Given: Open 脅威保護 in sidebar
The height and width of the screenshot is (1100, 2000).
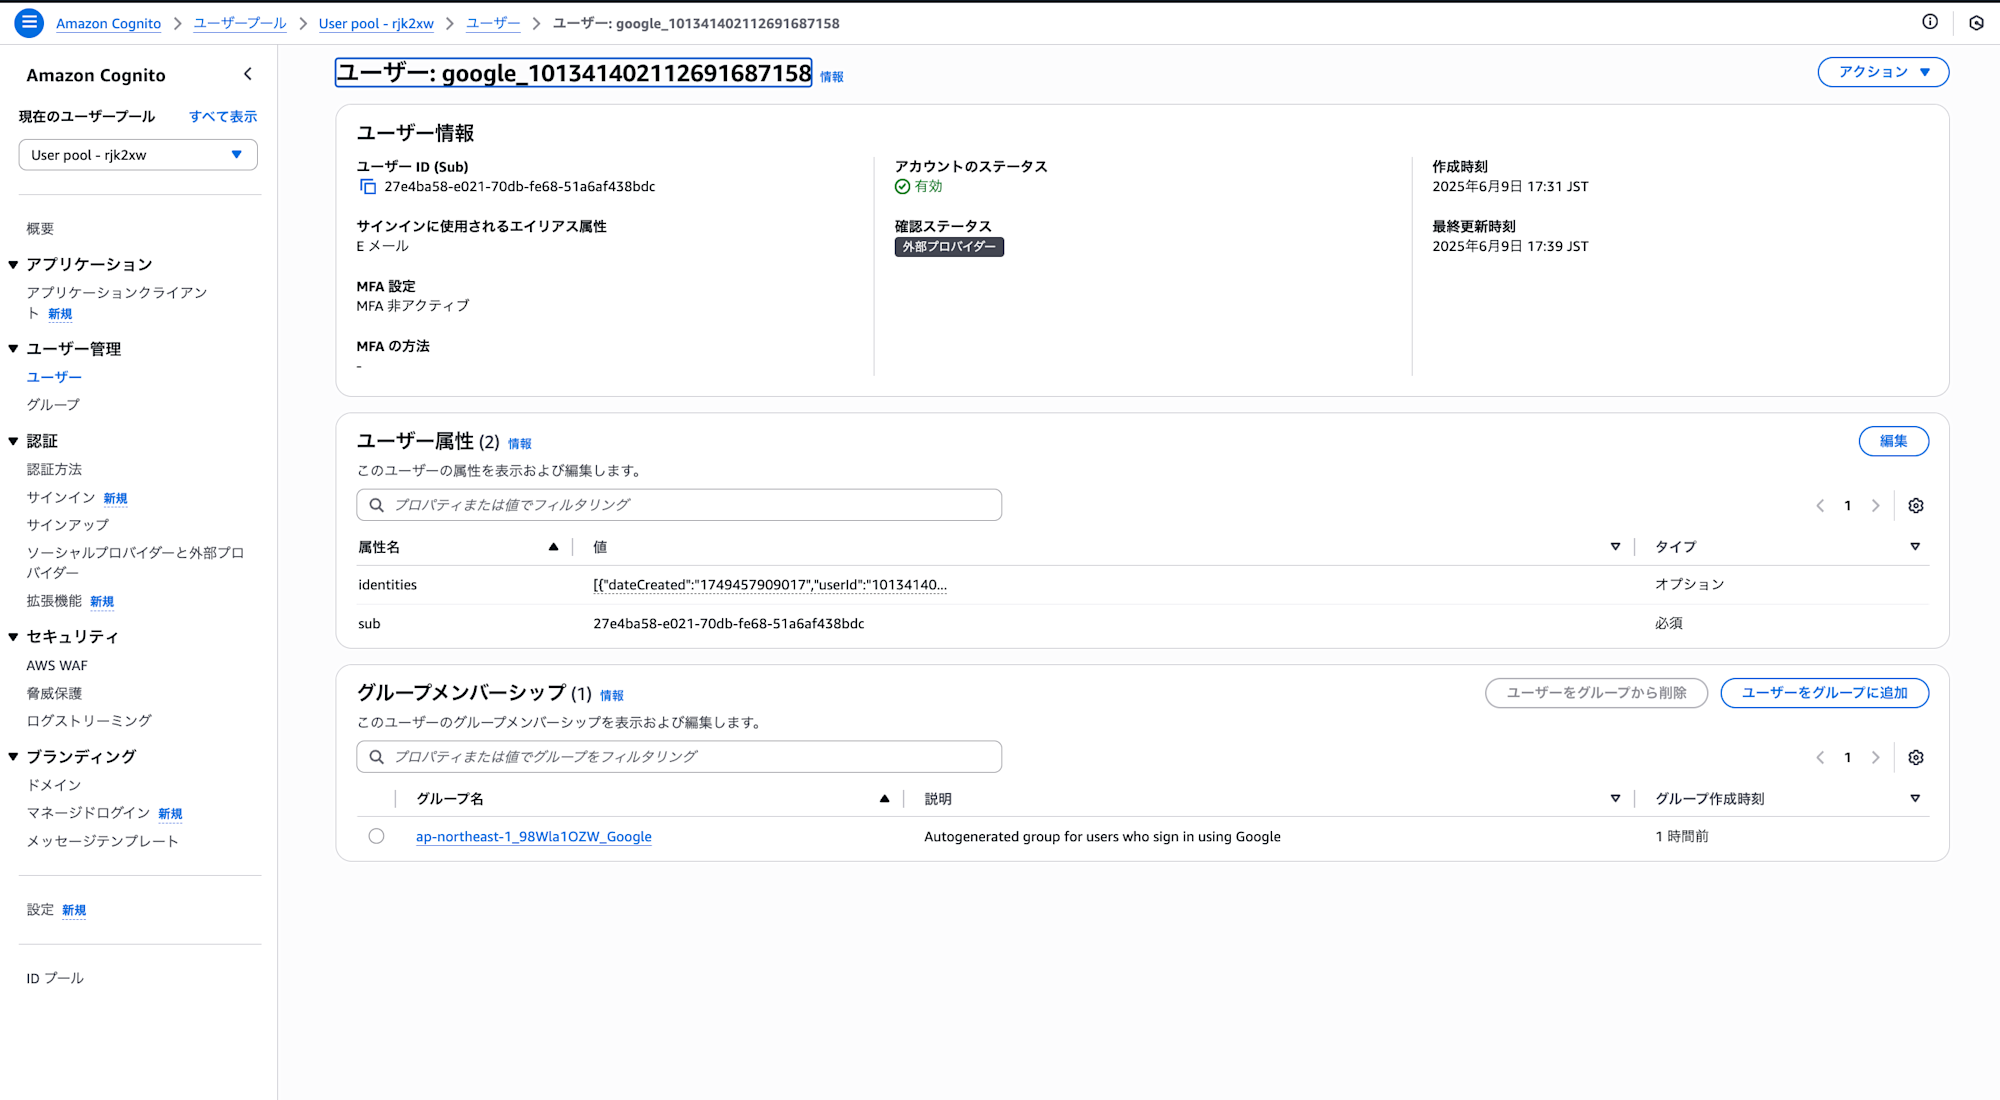Looking at the screenshot, I should click(x=54, y=693).
